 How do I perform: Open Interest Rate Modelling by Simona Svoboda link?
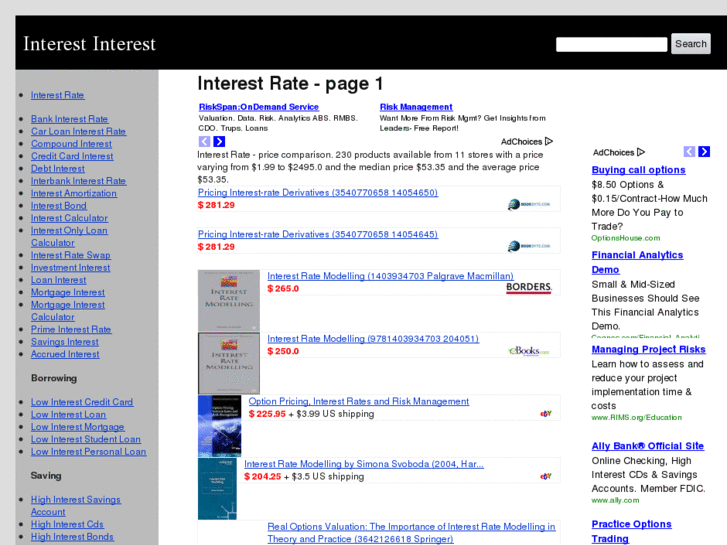(x=364, y=464)
